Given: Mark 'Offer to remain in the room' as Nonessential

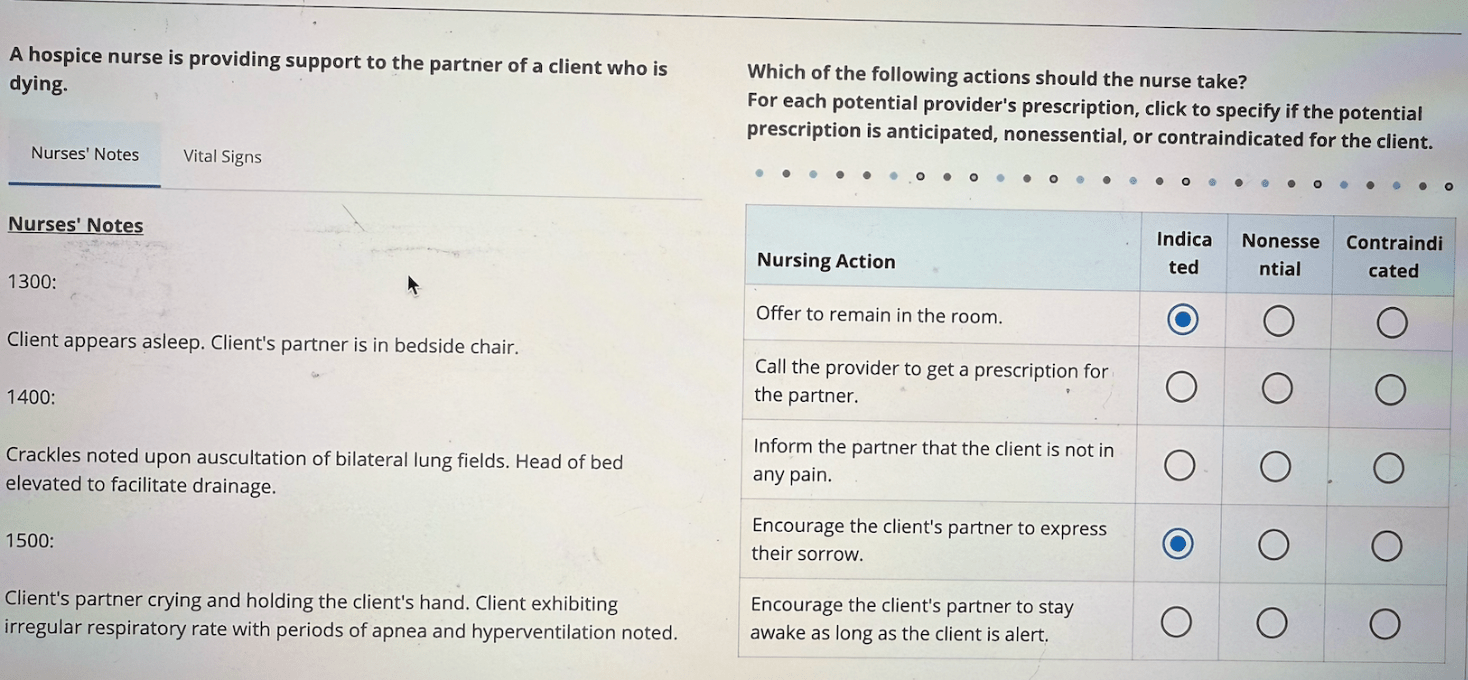Looking at the screenshot, I should click(1278, 322).
